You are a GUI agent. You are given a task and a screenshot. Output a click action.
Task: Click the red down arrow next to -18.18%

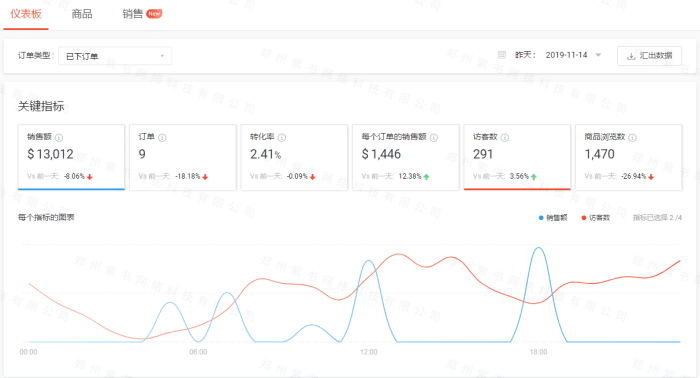[205, 177]
